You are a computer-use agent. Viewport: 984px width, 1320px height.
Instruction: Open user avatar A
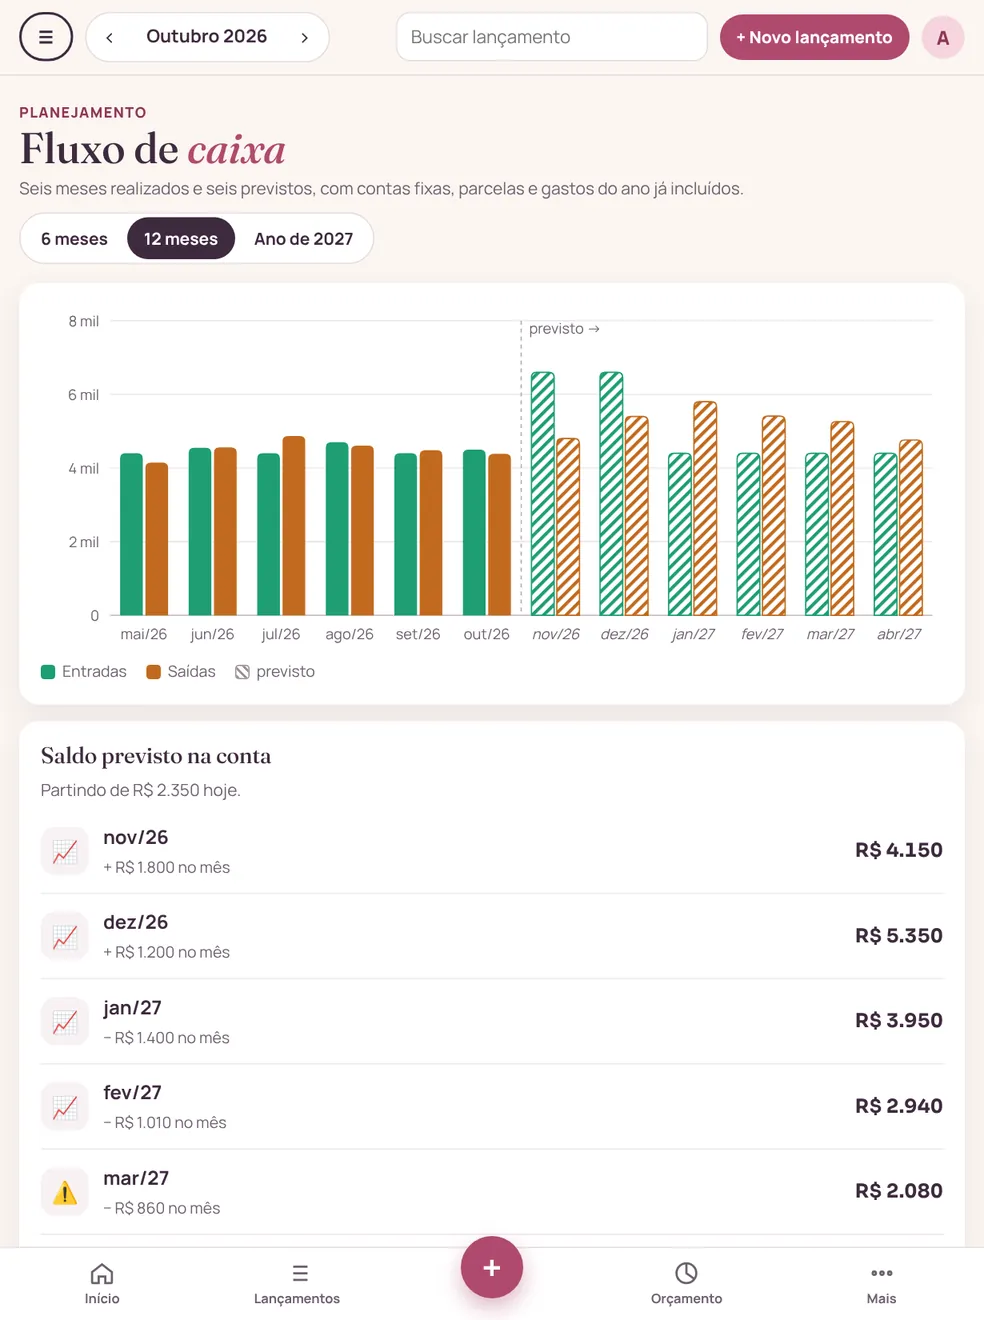coord(942,38)
